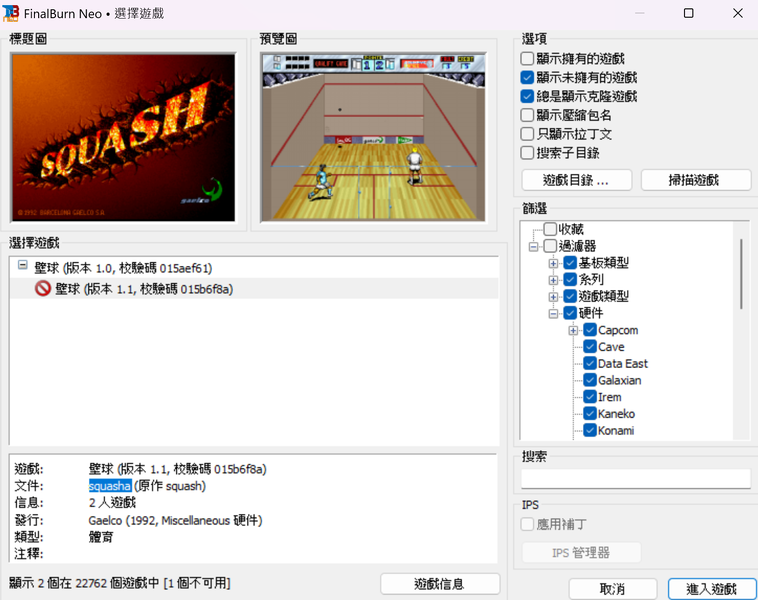Check the 收藏 filter checkbox
The image size is (758, 600).
pos(550,229)
